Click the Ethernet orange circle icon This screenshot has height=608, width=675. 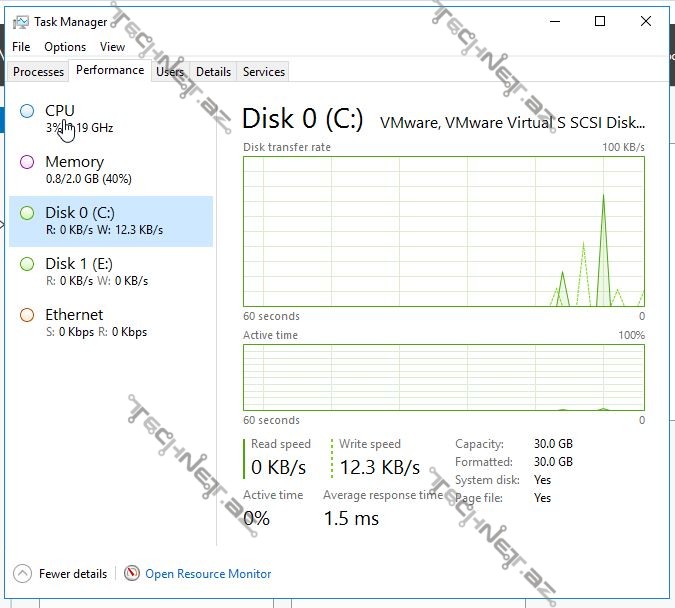pyautogui.click(x=27, y=315)
